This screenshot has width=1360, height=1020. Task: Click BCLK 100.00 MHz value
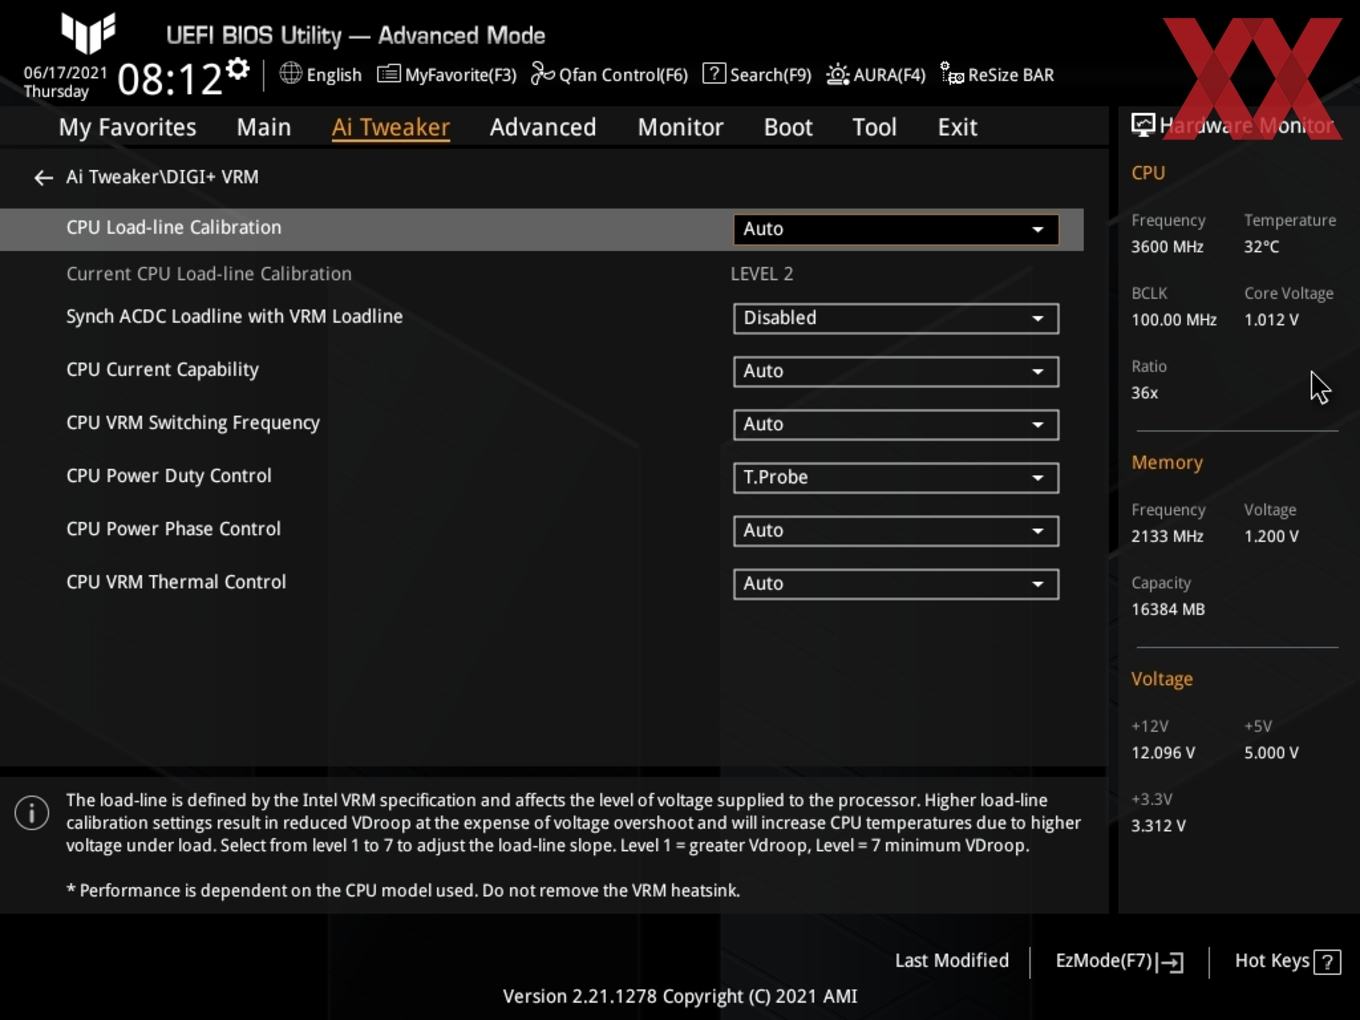pyautogui.click(x=1174, y=320)
